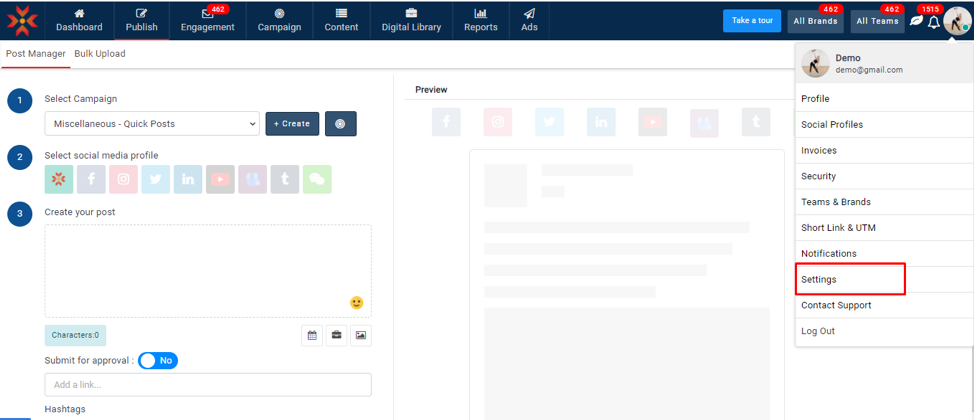This screenshot has width=974, height=420.
Task: Switch to the Bulk Upload tab
Action: tap(100, 54)
